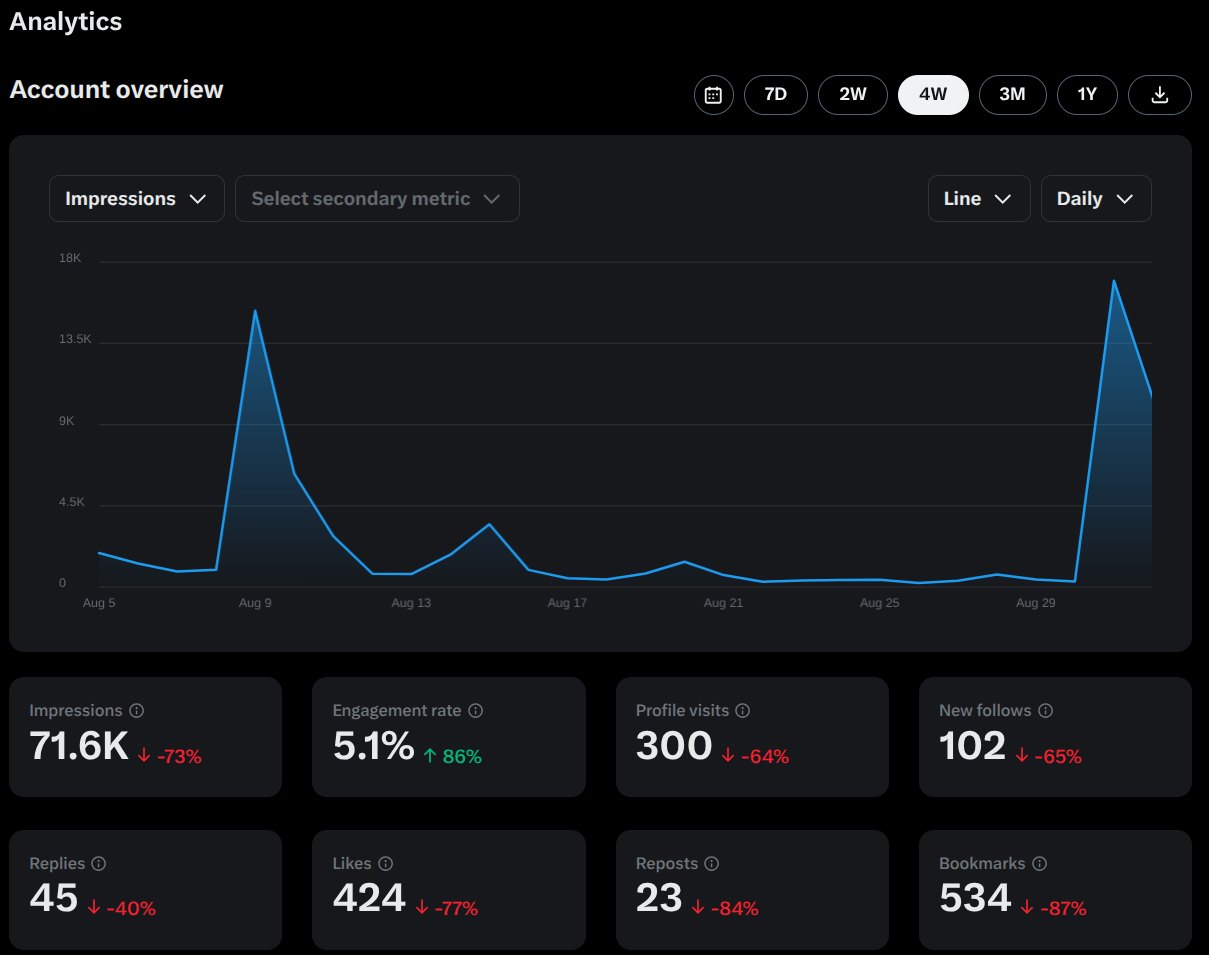The image size is (1209, 955).
Task: Show info about Engagement rate
Action: pos(476,711)
